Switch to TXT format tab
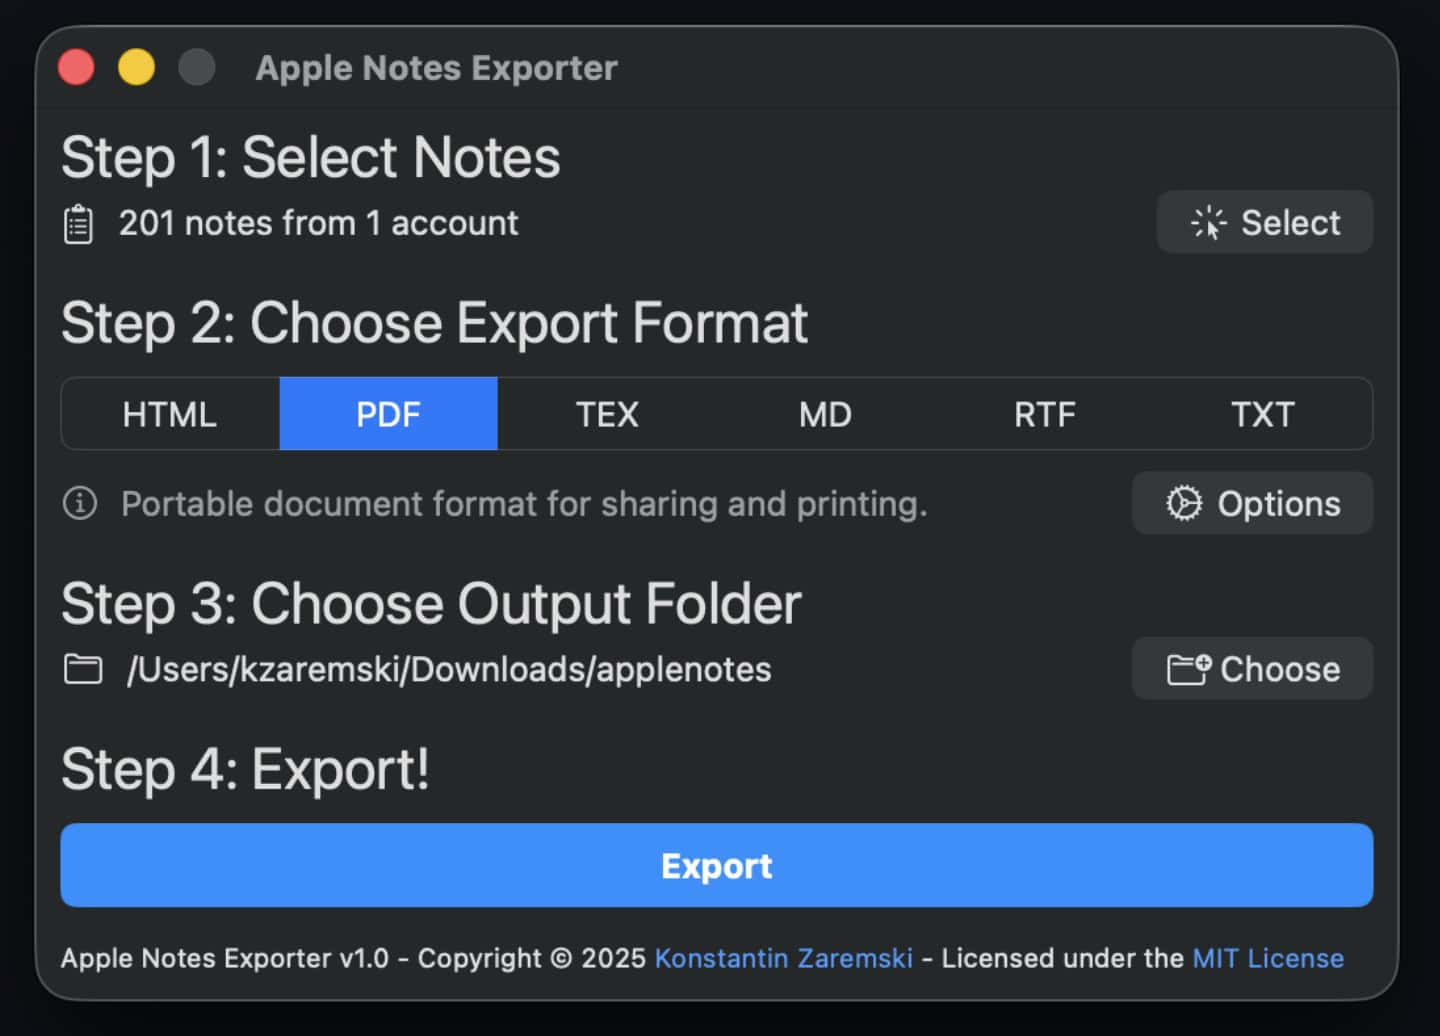This screenshot has height=1036, width=1440. point(1262,414)
